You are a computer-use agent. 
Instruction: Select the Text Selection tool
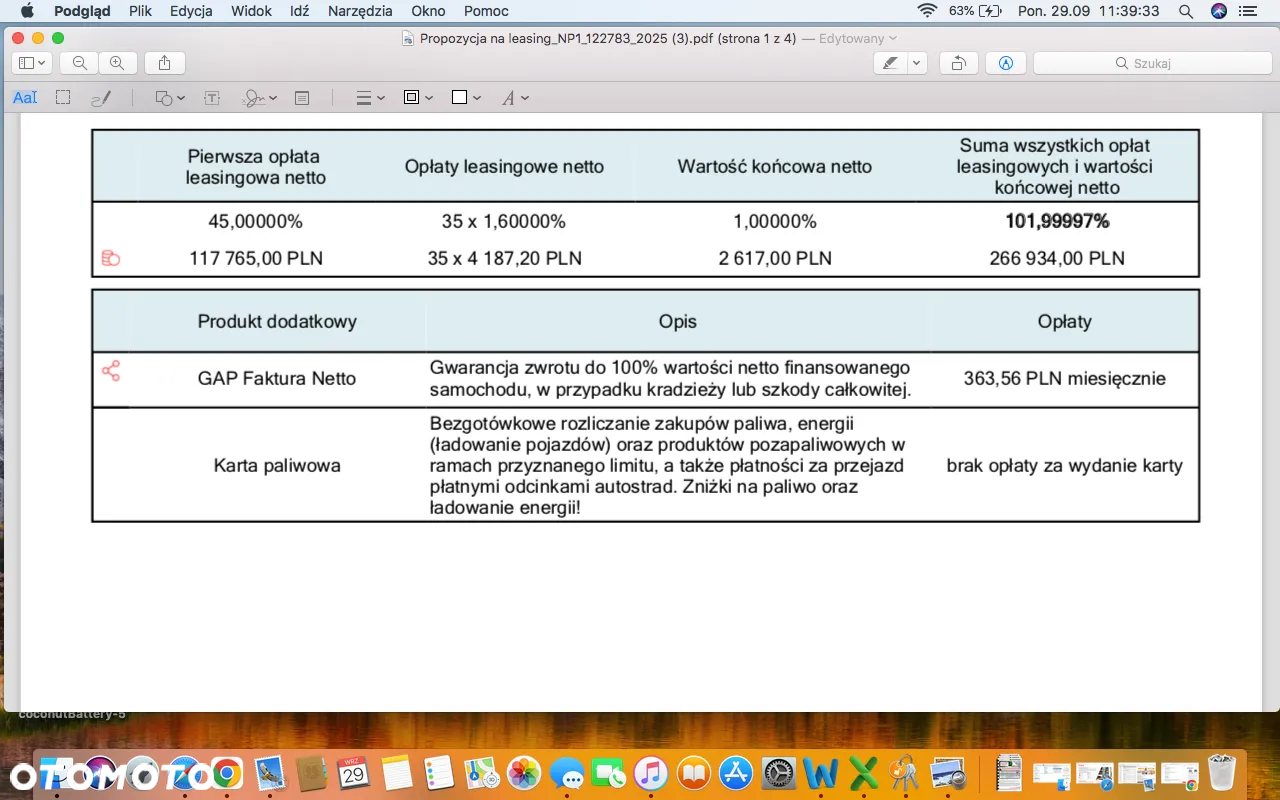pos(25,98)
